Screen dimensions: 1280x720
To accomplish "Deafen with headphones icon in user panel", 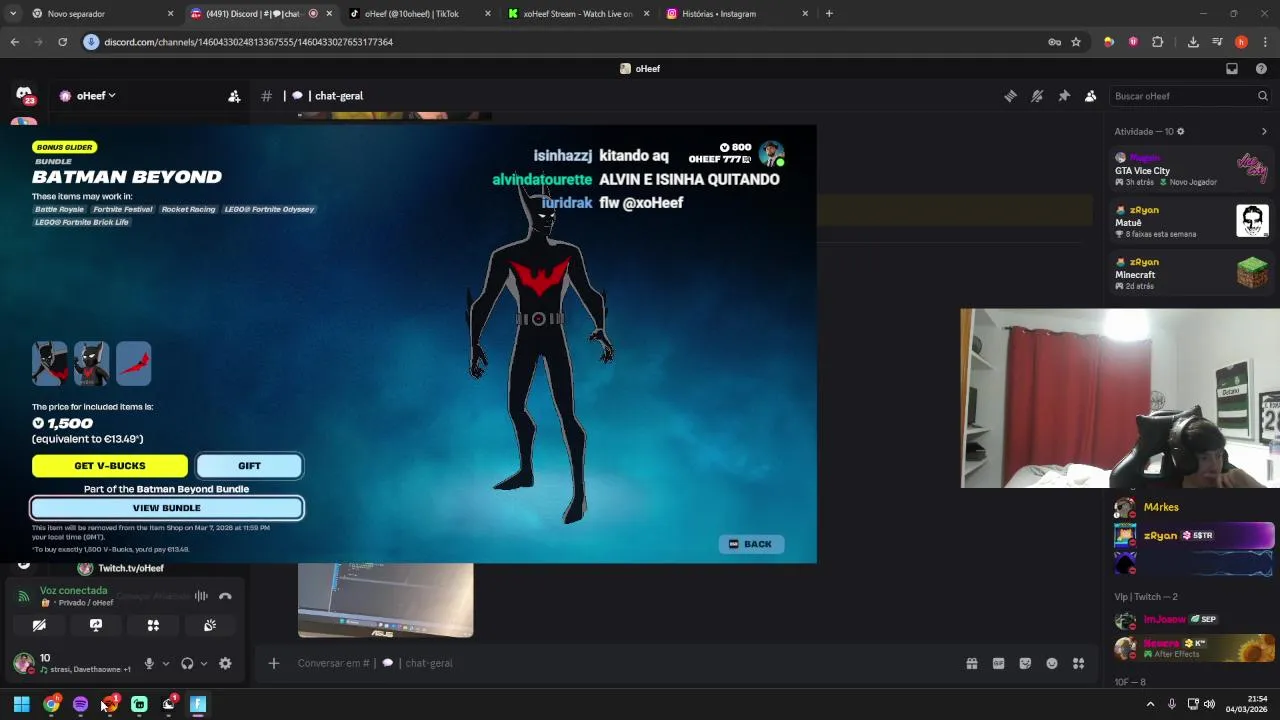I will point(187,663).
